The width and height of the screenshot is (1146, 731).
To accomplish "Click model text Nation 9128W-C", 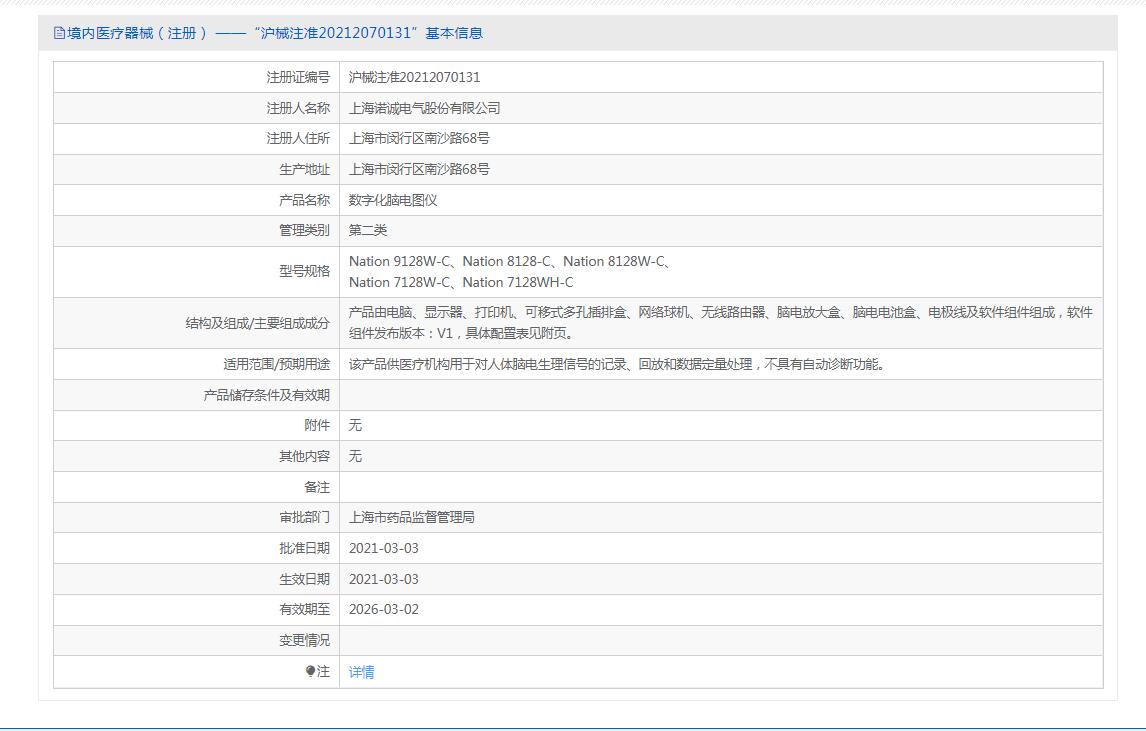I will [400, 261].
